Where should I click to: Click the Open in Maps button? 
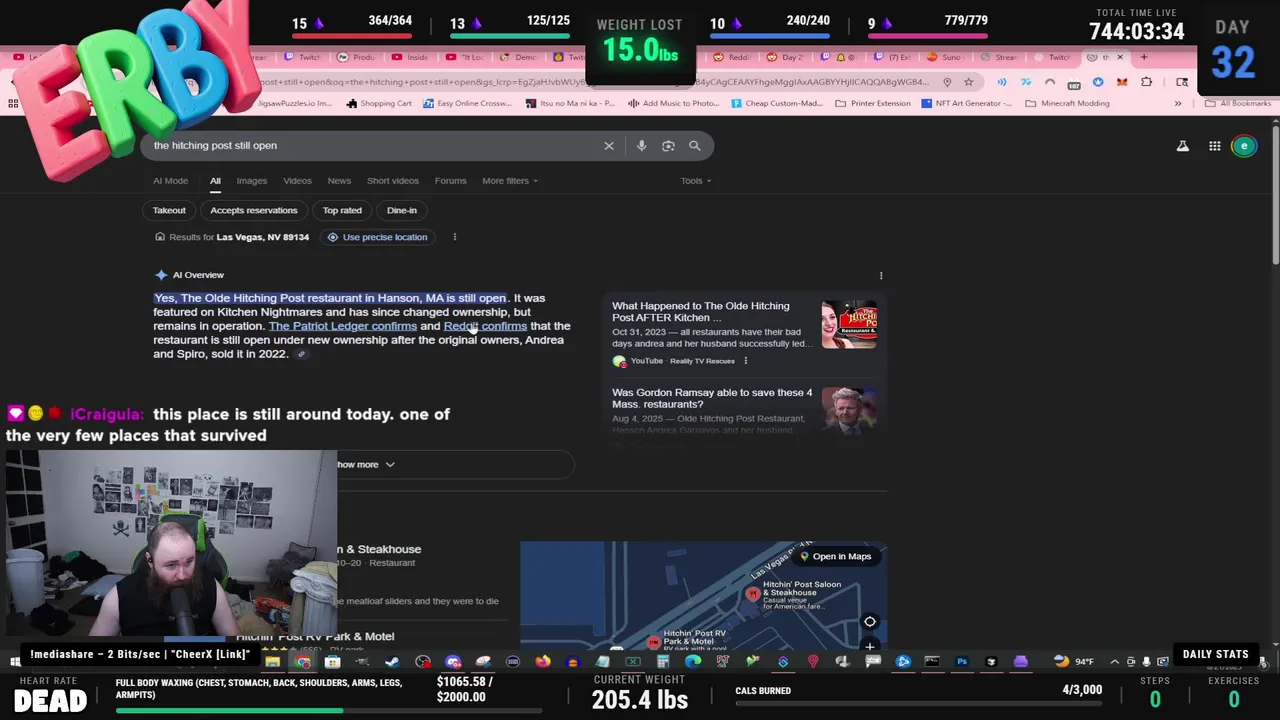tap(835, 557)
